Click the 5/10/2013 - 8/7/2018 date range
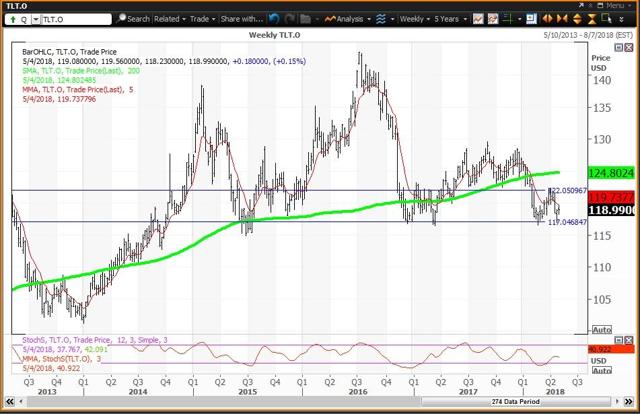Screen dimensions: 640x414 pyautogui.click(x=588, y=35)
